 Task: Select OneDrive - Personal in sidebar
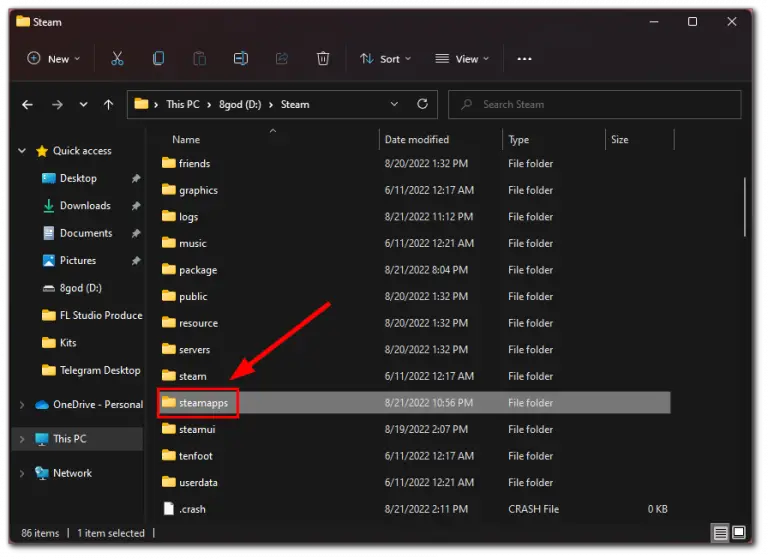click(x=89, y=405)
